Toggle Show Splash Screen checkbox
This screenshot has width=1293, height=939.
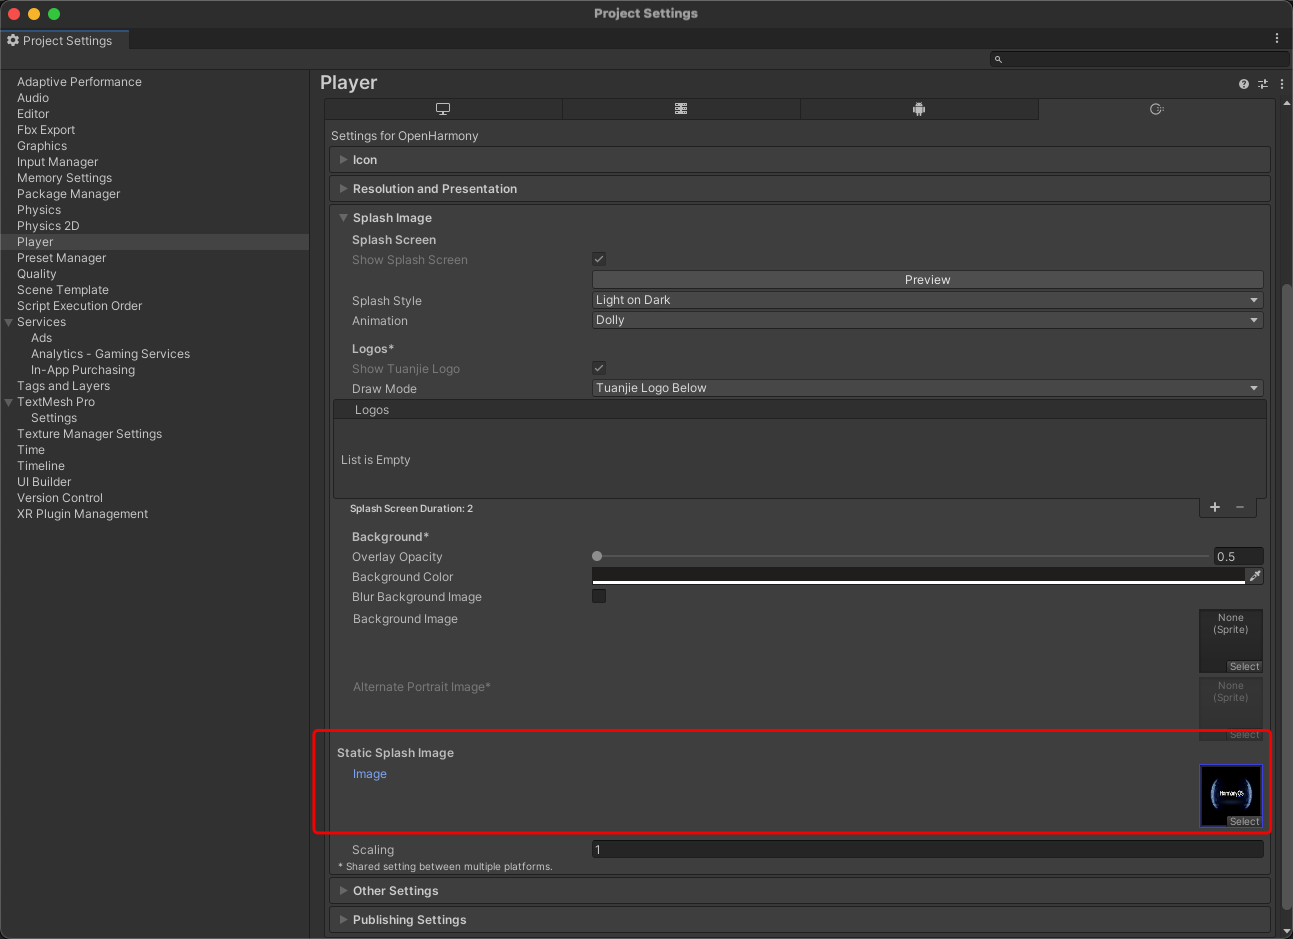pyautogui.click(x=599, y=259)
